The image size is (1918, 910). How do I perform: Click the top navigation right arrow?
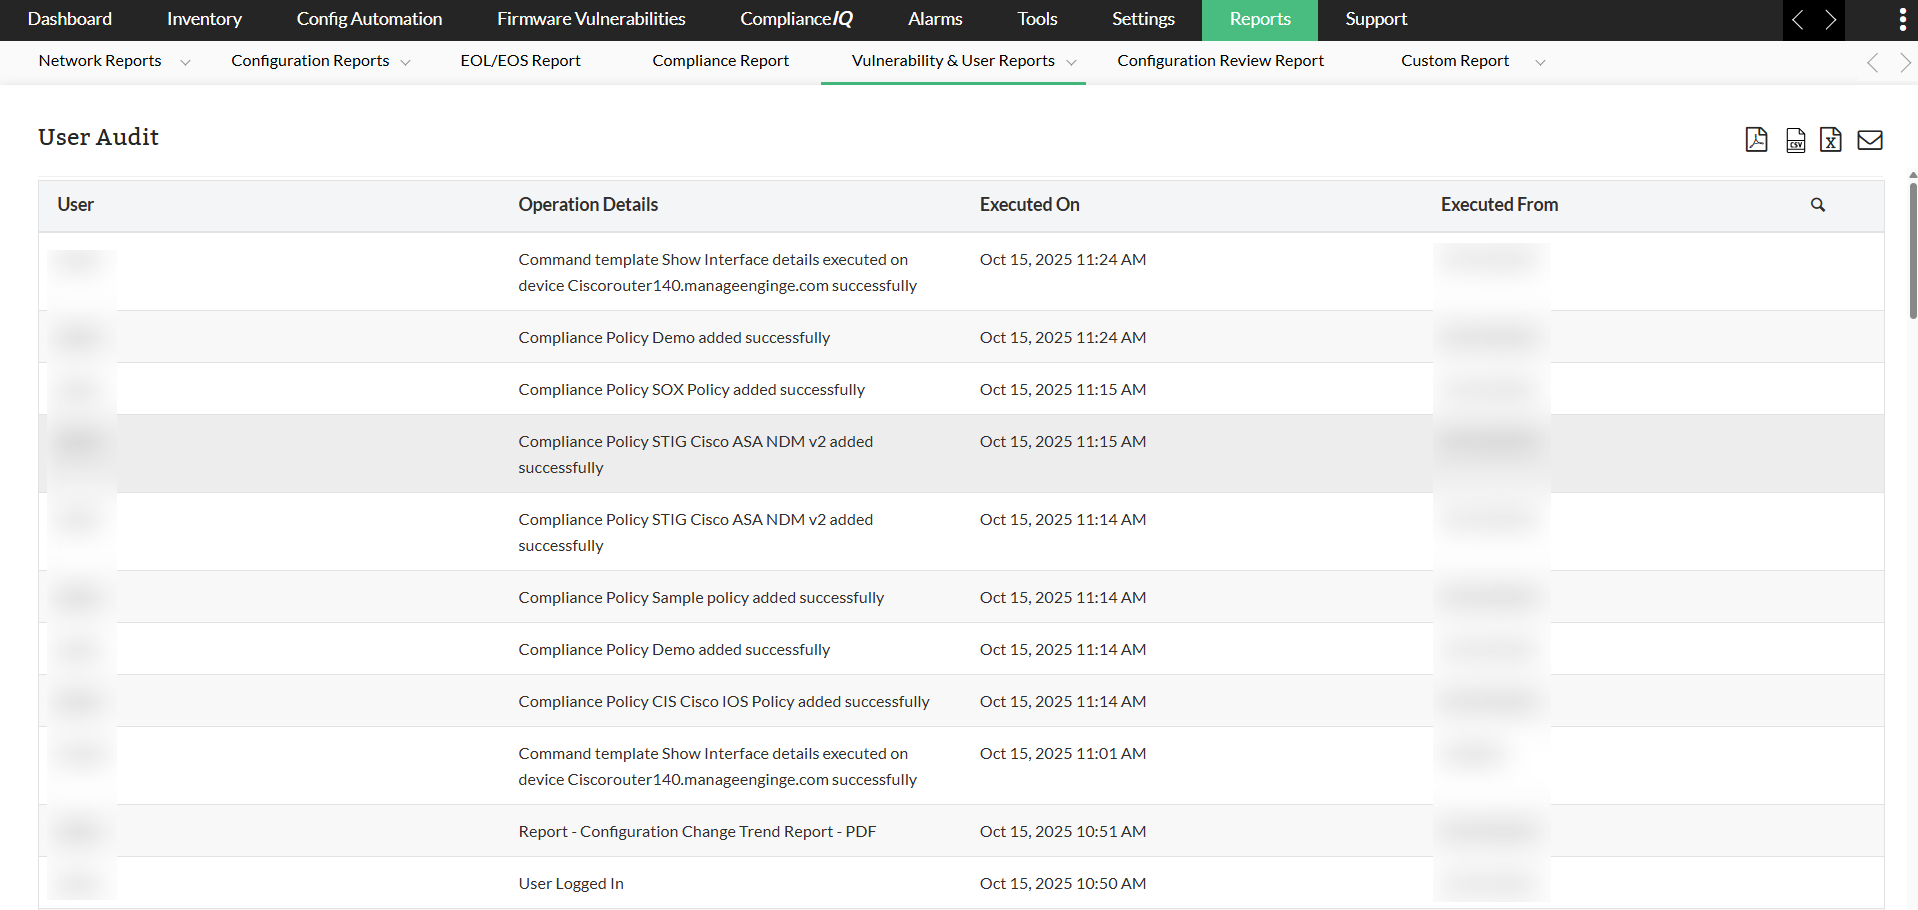pyautogui.click(x=1830, y=20)
